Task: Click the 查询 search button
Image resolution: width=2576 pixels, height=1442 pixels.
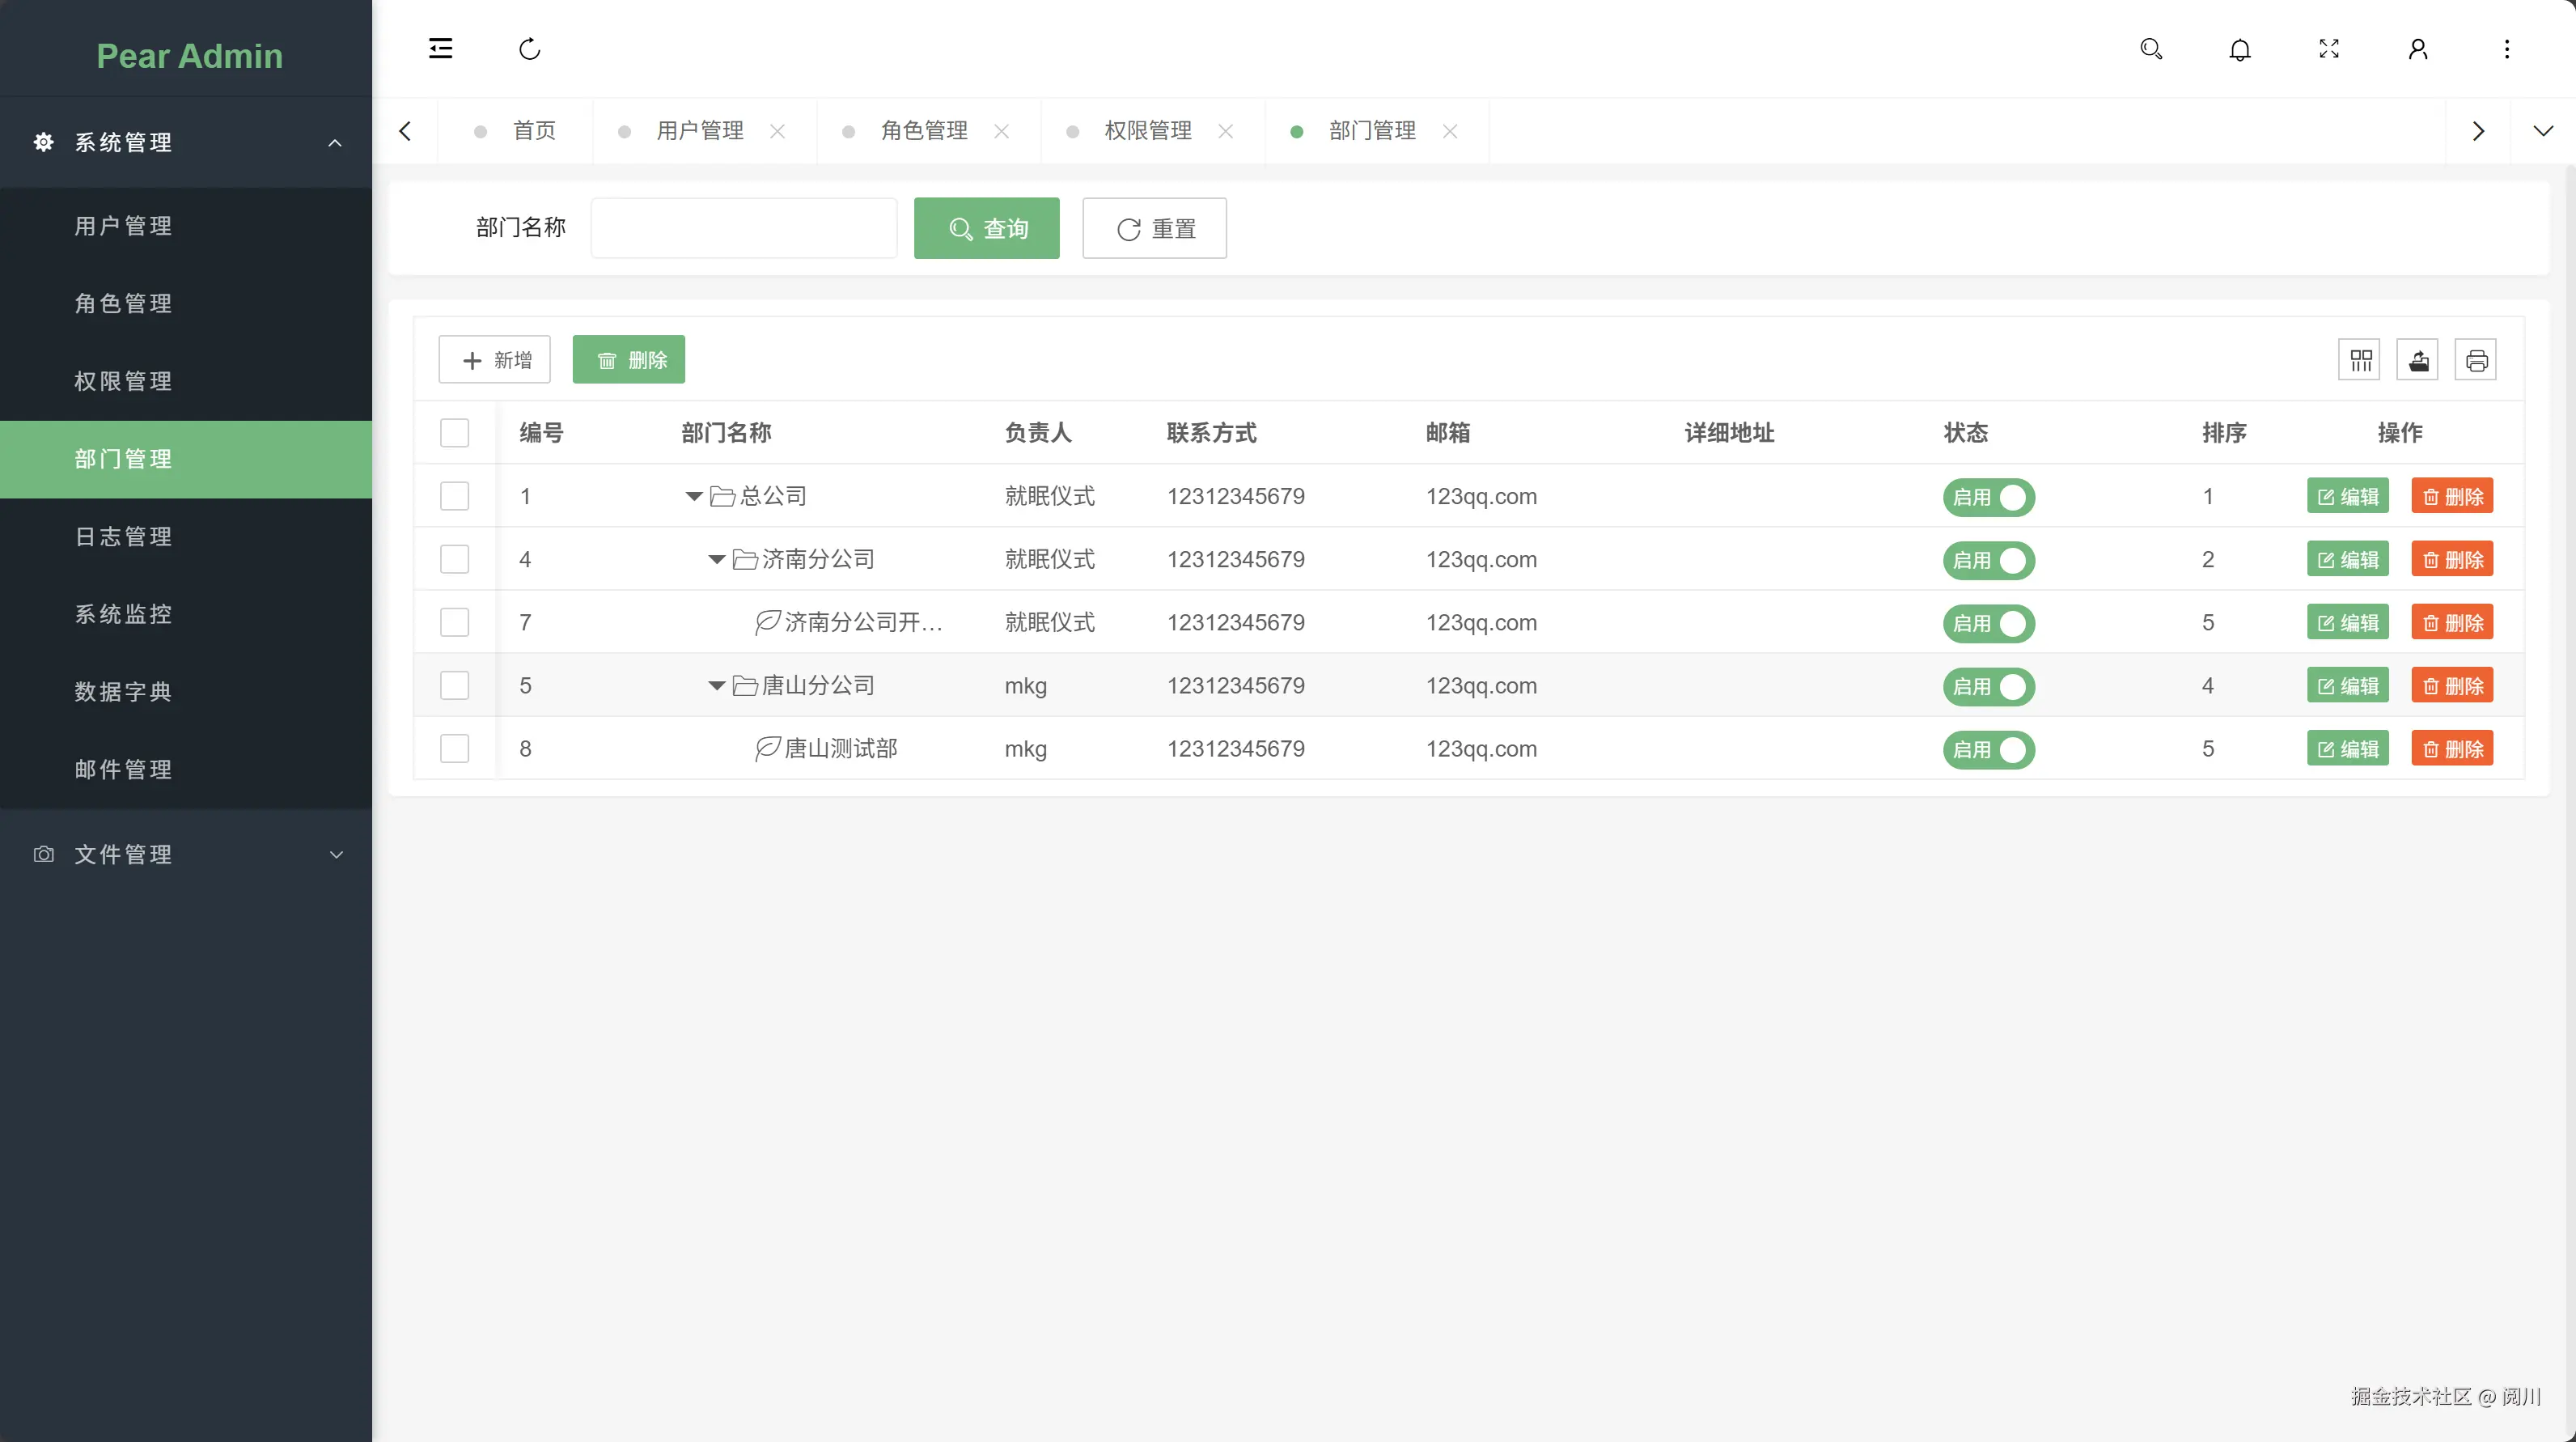Action: click(x=986, y=229)
